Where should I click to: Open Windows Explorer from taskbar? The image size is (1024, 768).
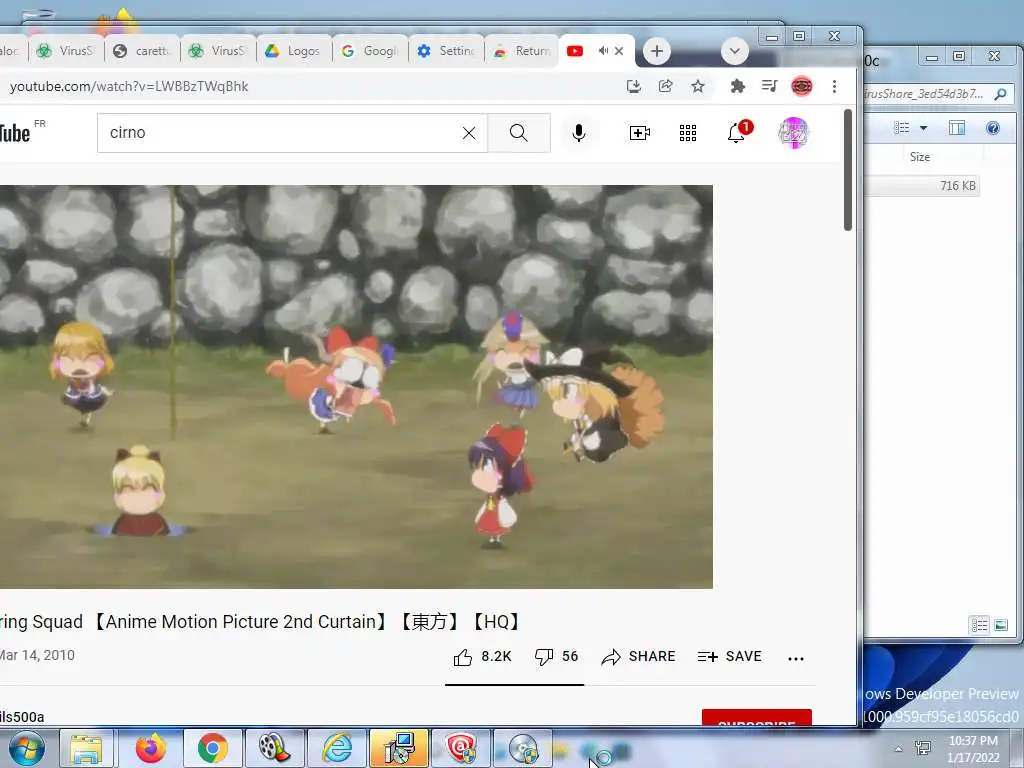[x=87, y=748]
